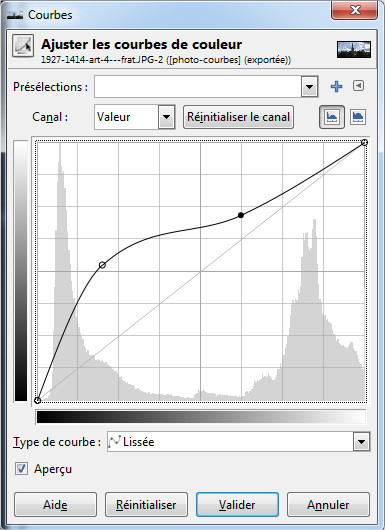The width and height of the screenshot is (385, 530).
Task: Click the Réinitialiser button
Action: click(146, 505)
